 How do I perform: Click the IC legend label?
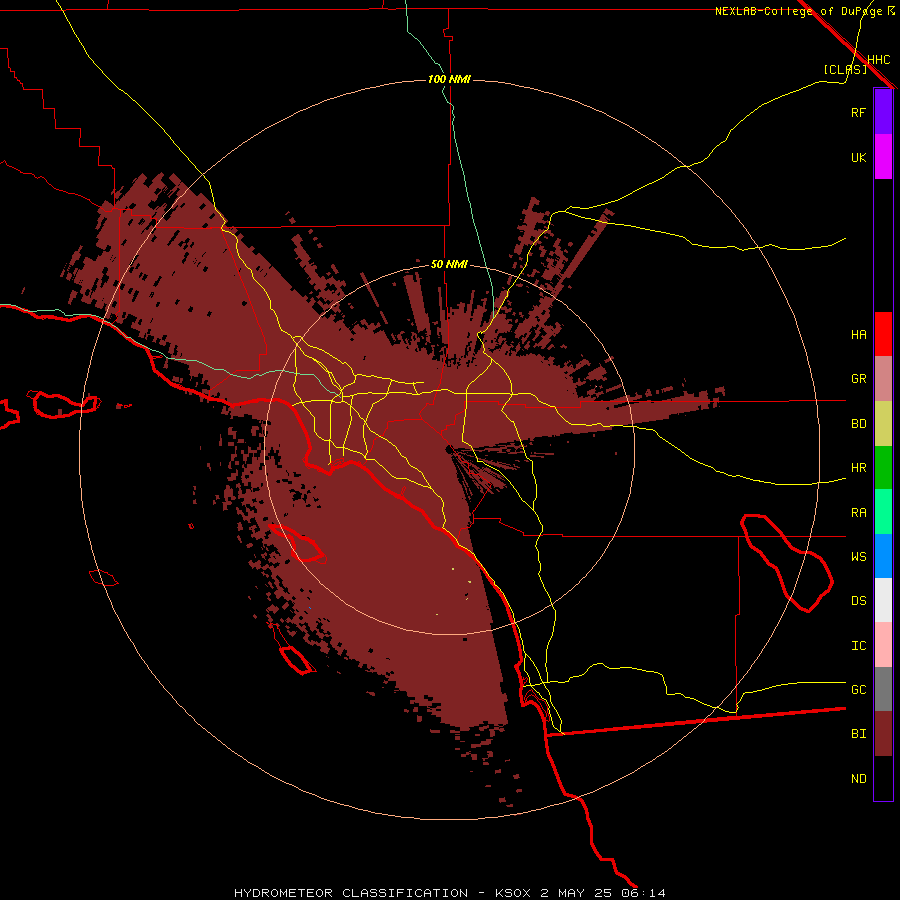coord(859,646)
